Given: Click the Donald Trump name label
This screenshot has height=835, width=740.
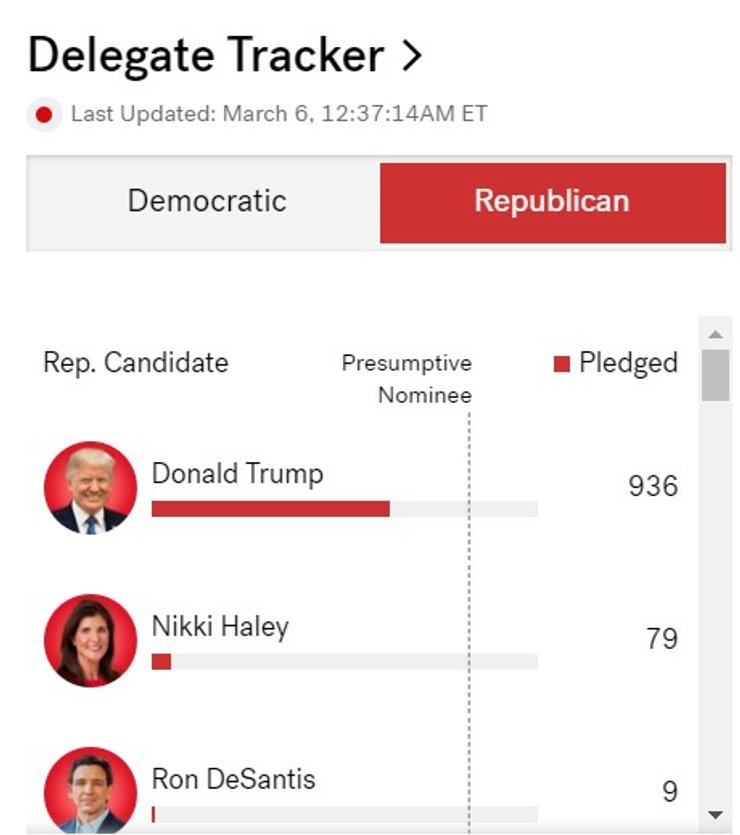Looking at the screenshot, I should pos(237,473).
